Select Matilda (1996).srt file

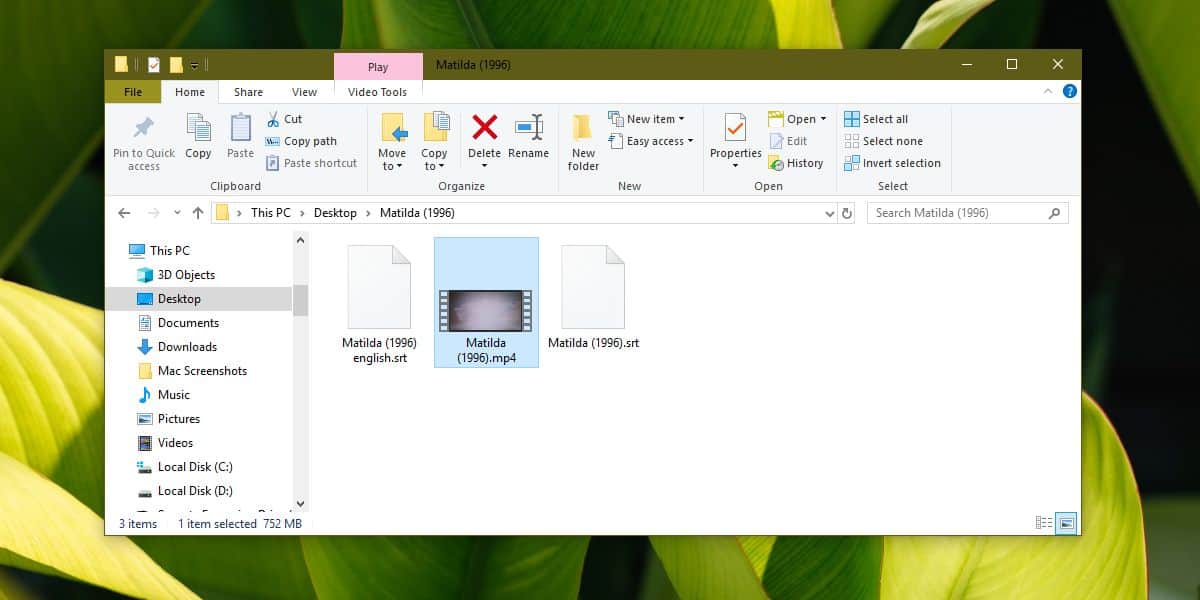pyautogui.click(x=594, y=297)
